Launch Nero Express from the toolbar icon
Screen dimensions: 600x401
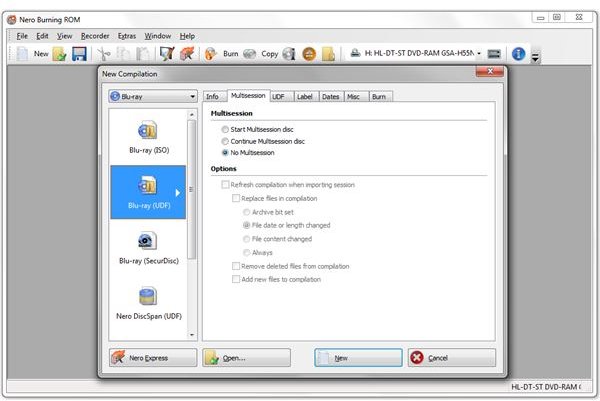point(187,54)
